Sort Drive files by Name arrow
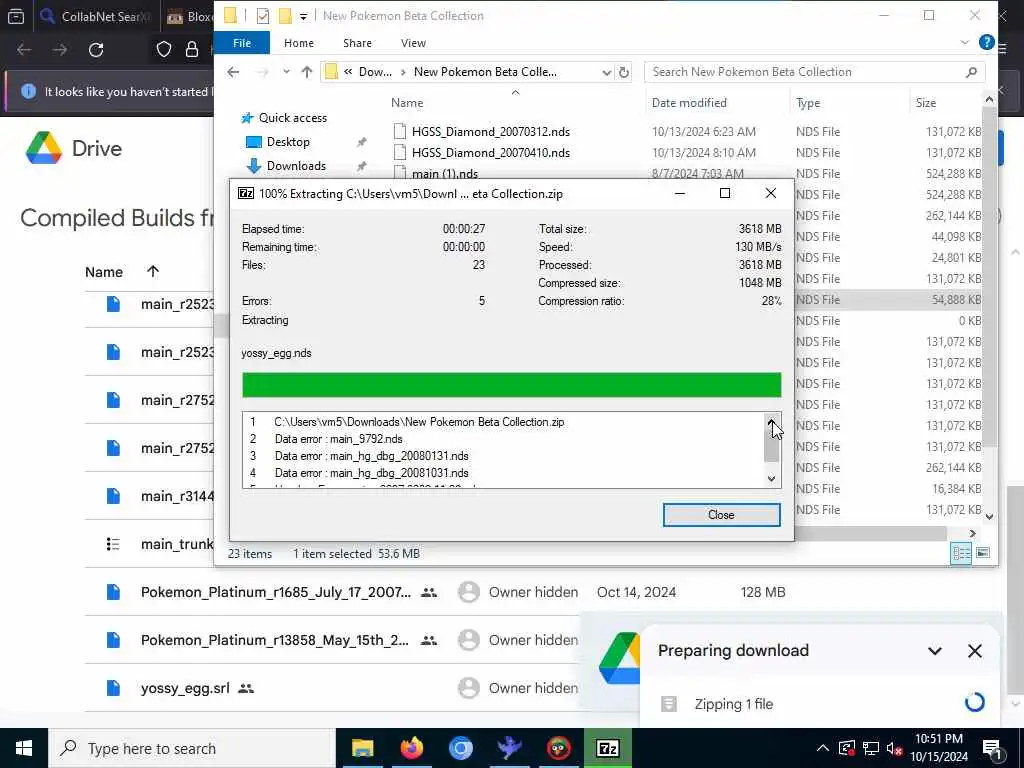Screen dimensions: 1024x768 click(153, 271)
